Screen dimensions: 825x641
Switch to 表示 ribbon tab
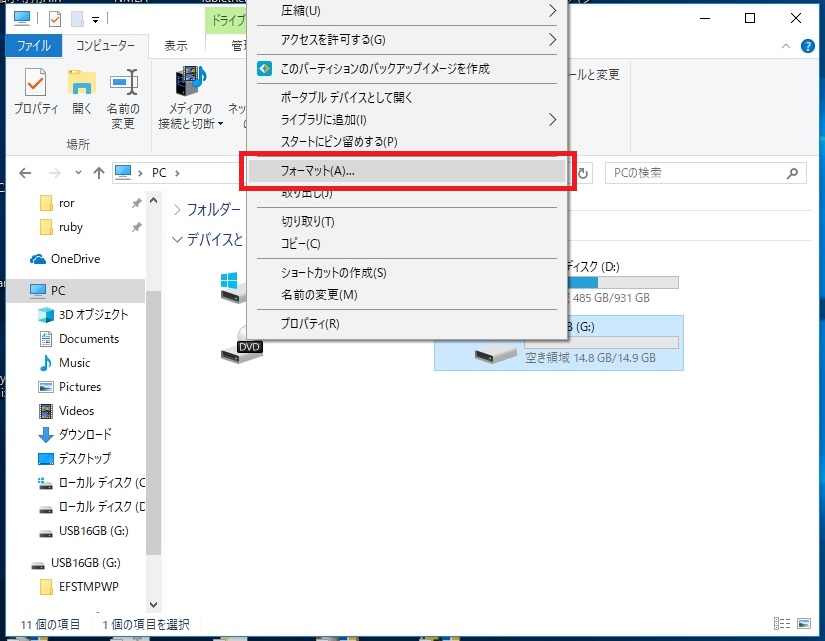(x=175, y=46)
